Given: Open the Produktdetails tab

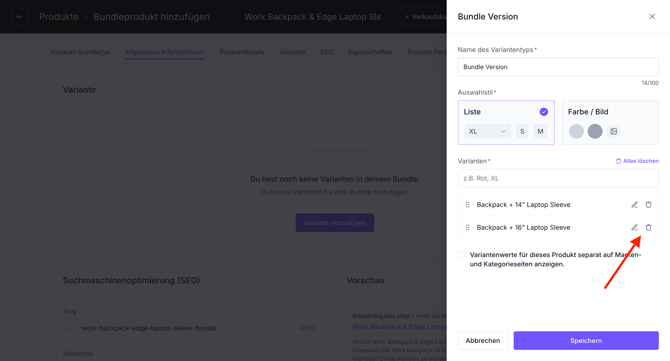Looking at the screenshot, I should click(242, 52).
